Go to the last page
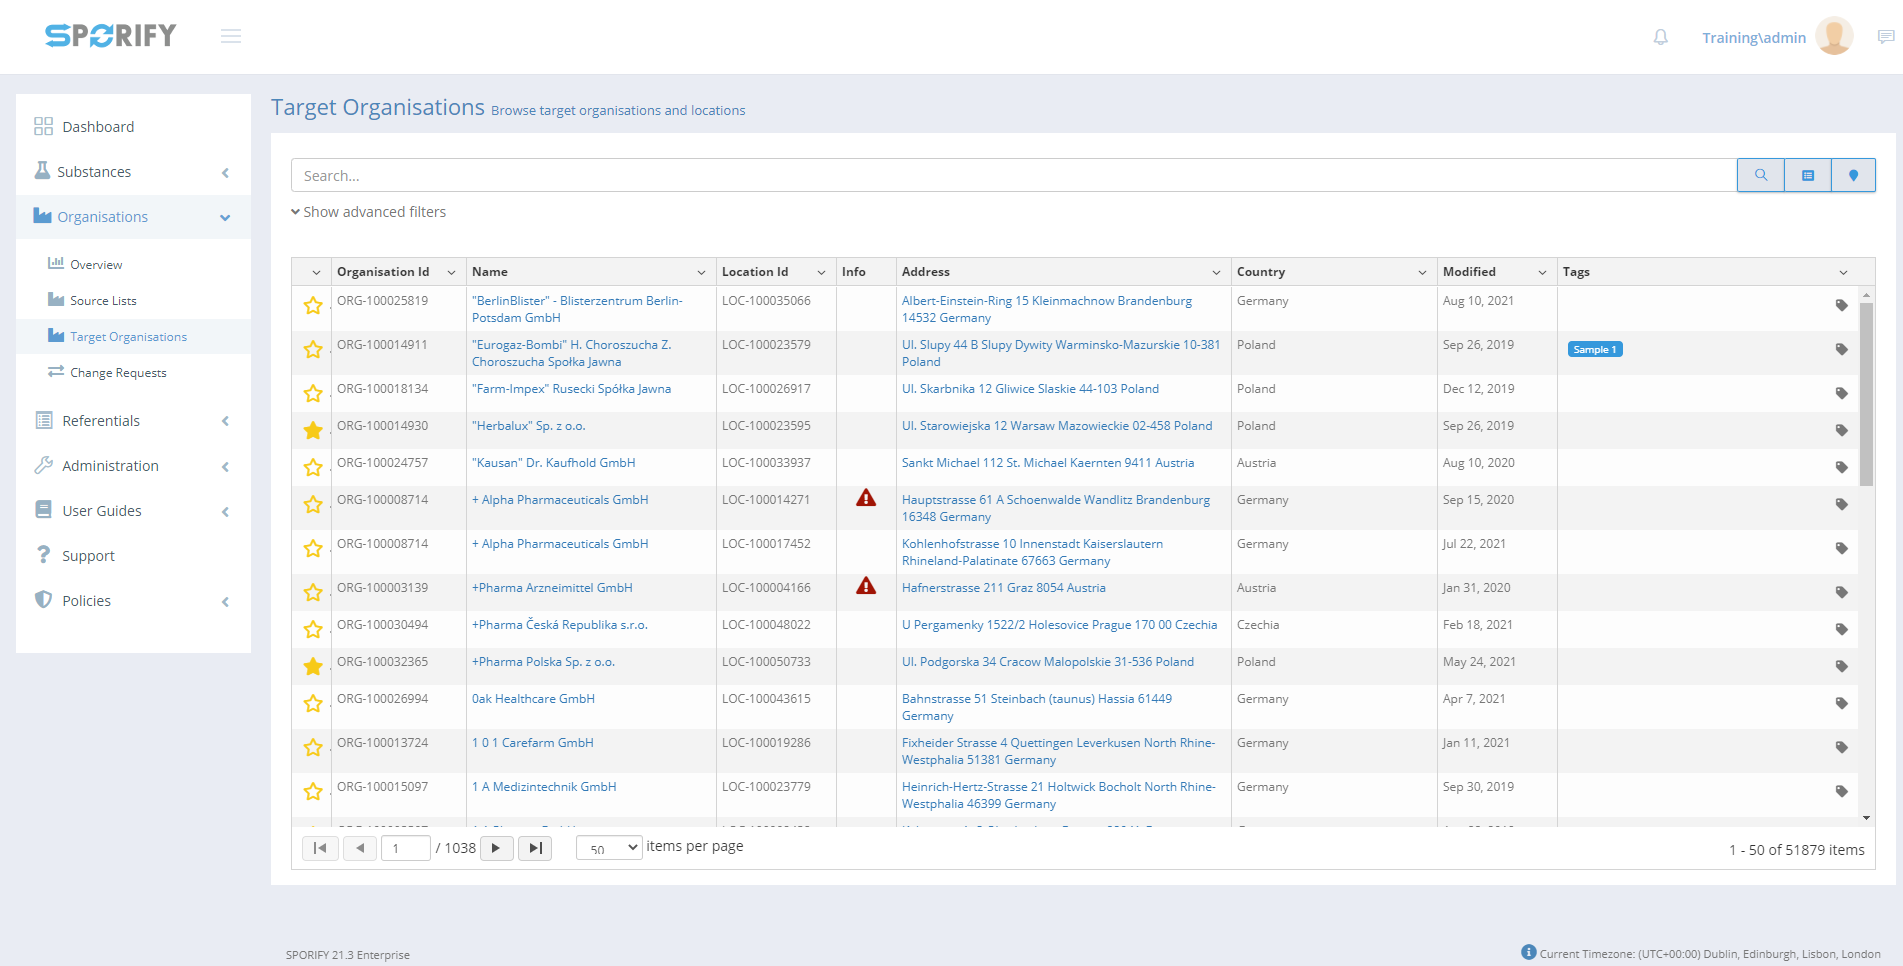The height and width of the screenshot is (966, 1903). (535, 848)
